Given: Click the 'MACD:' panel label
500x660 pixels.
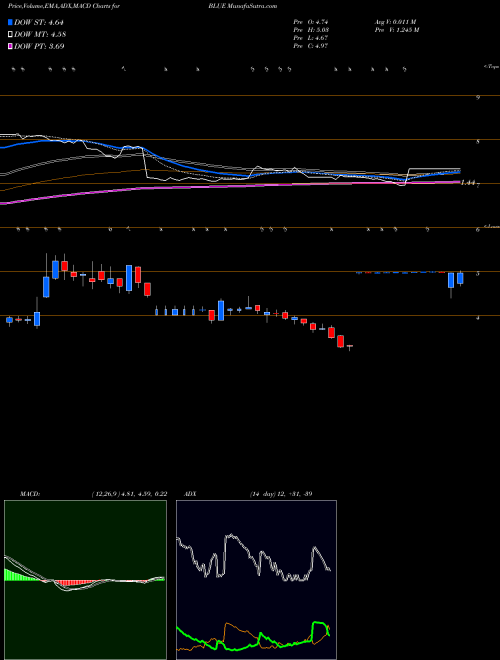Looking at the screenshot, I should 30,494.
